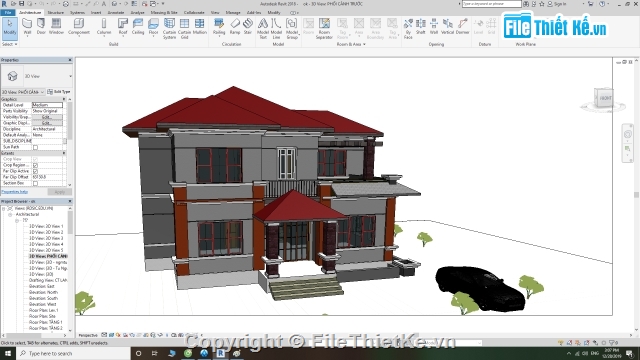Switch to the Insert ribbon tab

pos(96,13)
